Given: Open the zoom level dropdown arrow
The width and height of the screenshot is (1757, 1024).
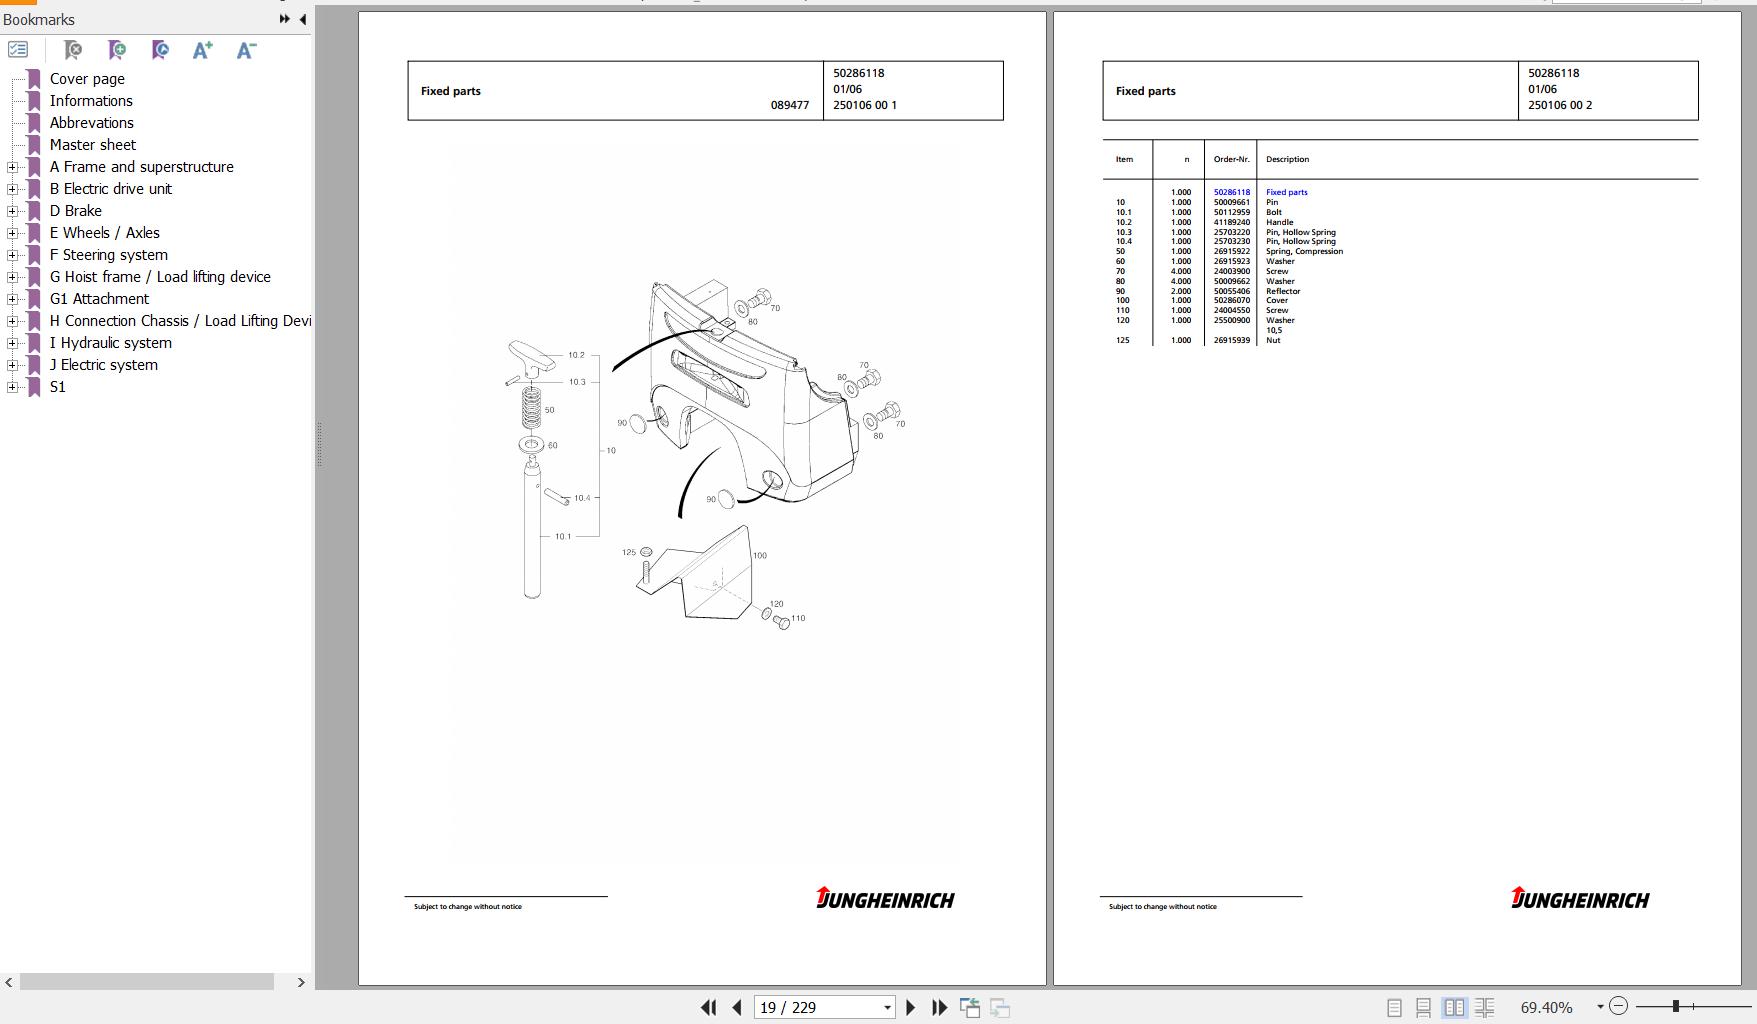Looking at the screenshot, I should [1600, 1007].
